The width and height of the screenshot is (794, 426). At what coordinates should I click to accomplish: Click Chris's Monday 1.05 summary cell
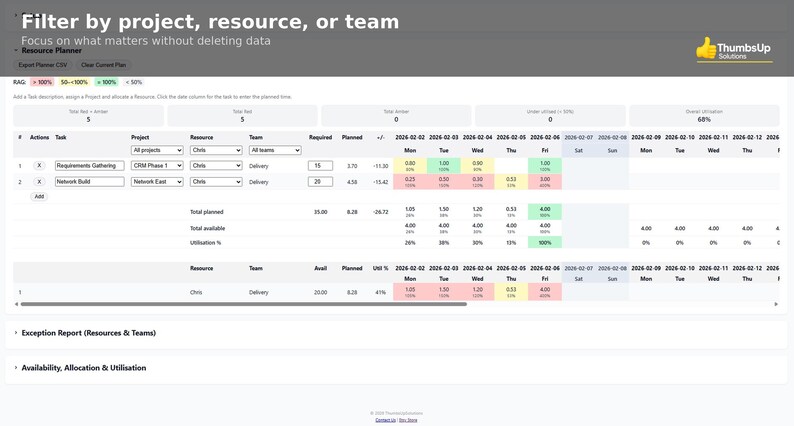tap(410, 292)
